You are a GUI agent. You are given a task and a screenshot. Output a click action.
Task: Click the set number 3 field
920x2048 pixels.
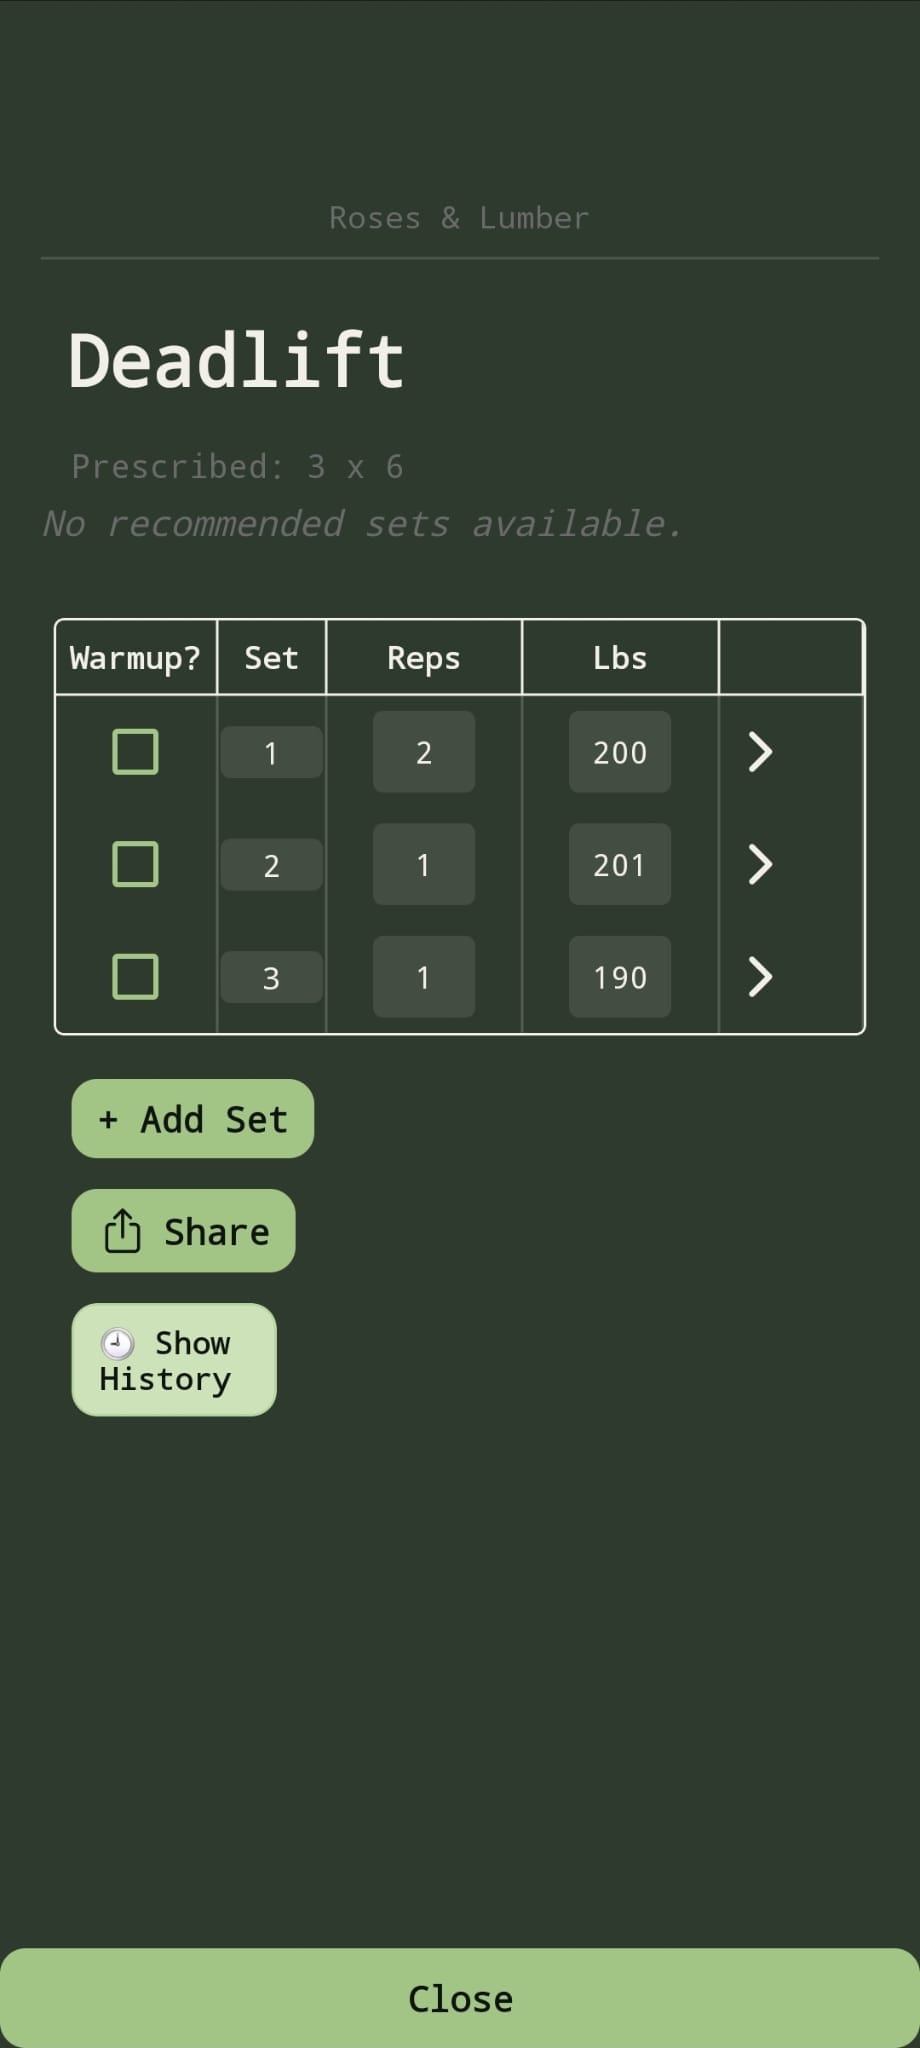(271, 977)
